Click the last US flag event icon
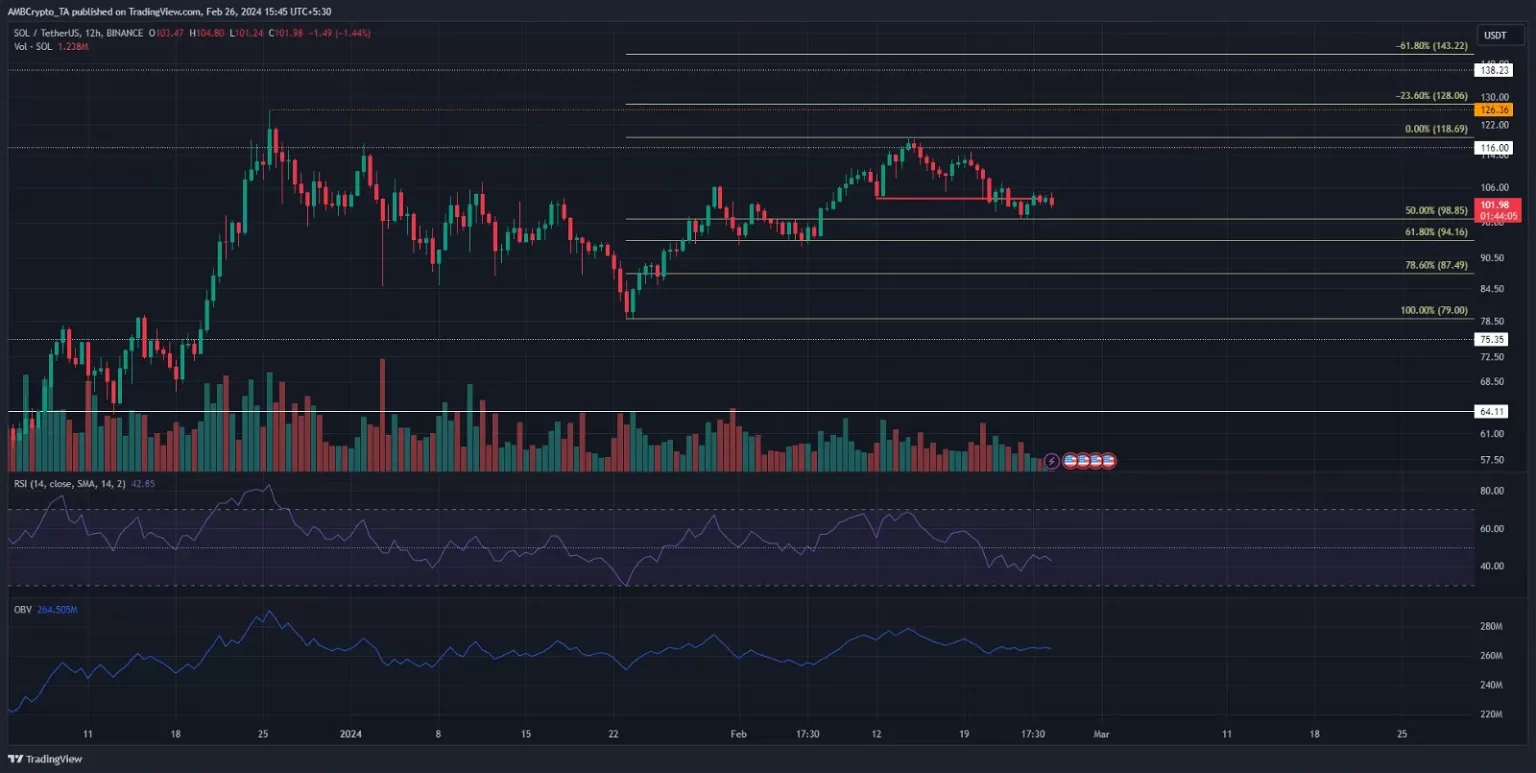 point(1108,461)
